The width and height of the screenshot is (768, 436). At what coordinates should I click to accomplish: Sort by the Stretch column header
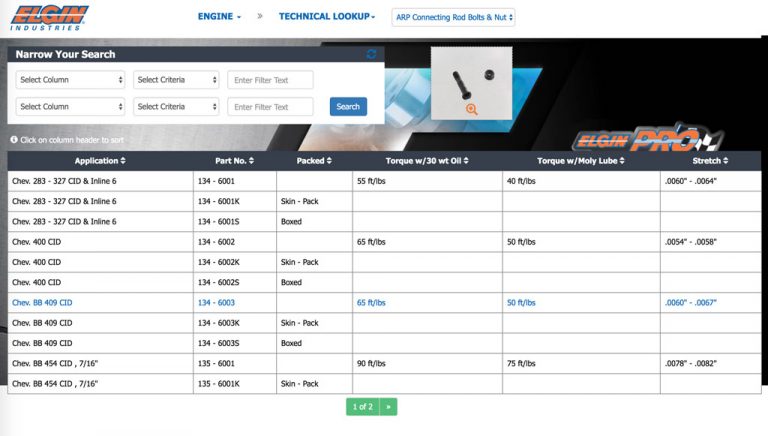pyautogui.click(x=710, y=161)
